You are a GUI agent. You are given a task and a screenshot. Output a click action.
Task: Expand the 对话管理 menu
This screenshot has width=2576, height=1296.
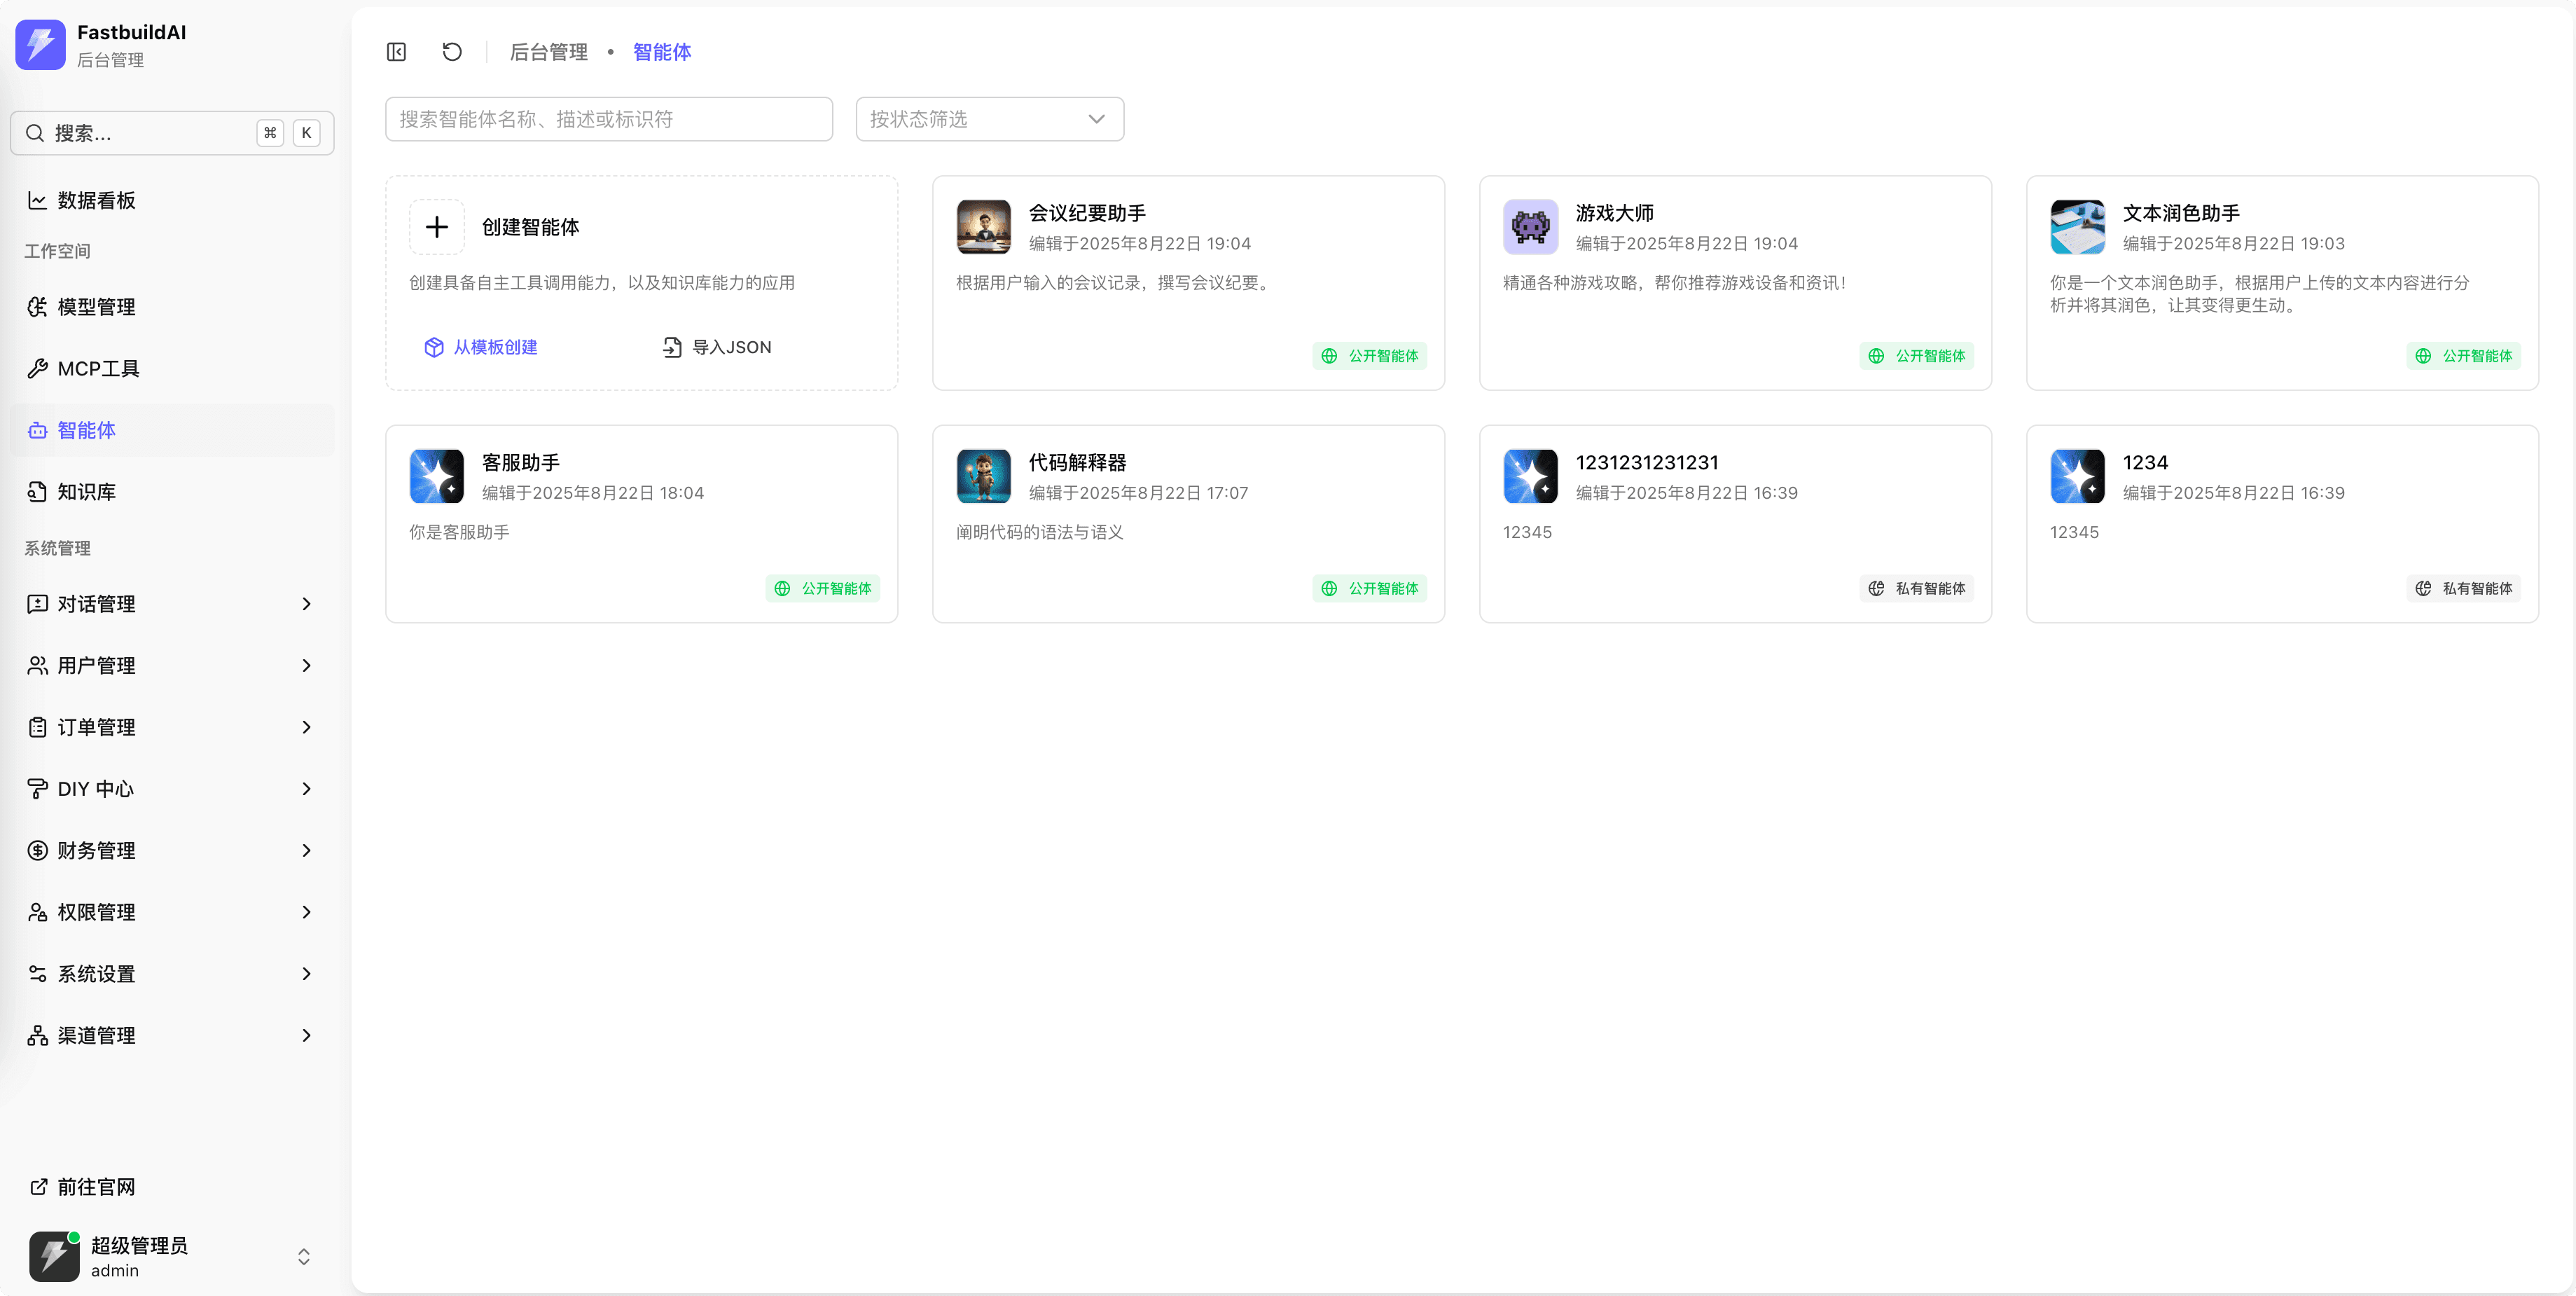[170, 604]
